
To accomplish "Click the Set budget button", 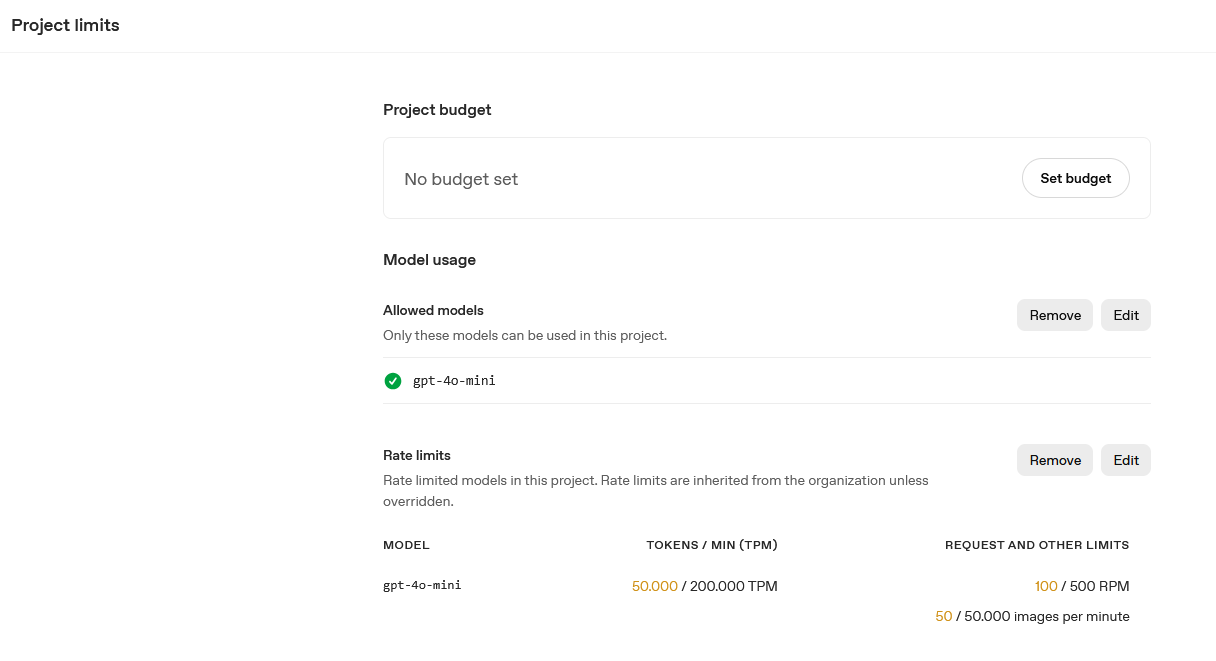I will (1075, 178).
